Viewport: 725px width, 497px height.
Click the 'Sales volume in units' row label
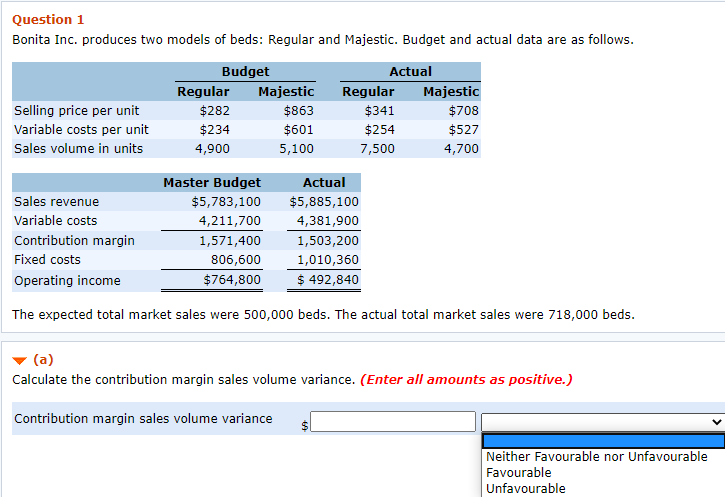pyautogui.click(x=79, y=149)
